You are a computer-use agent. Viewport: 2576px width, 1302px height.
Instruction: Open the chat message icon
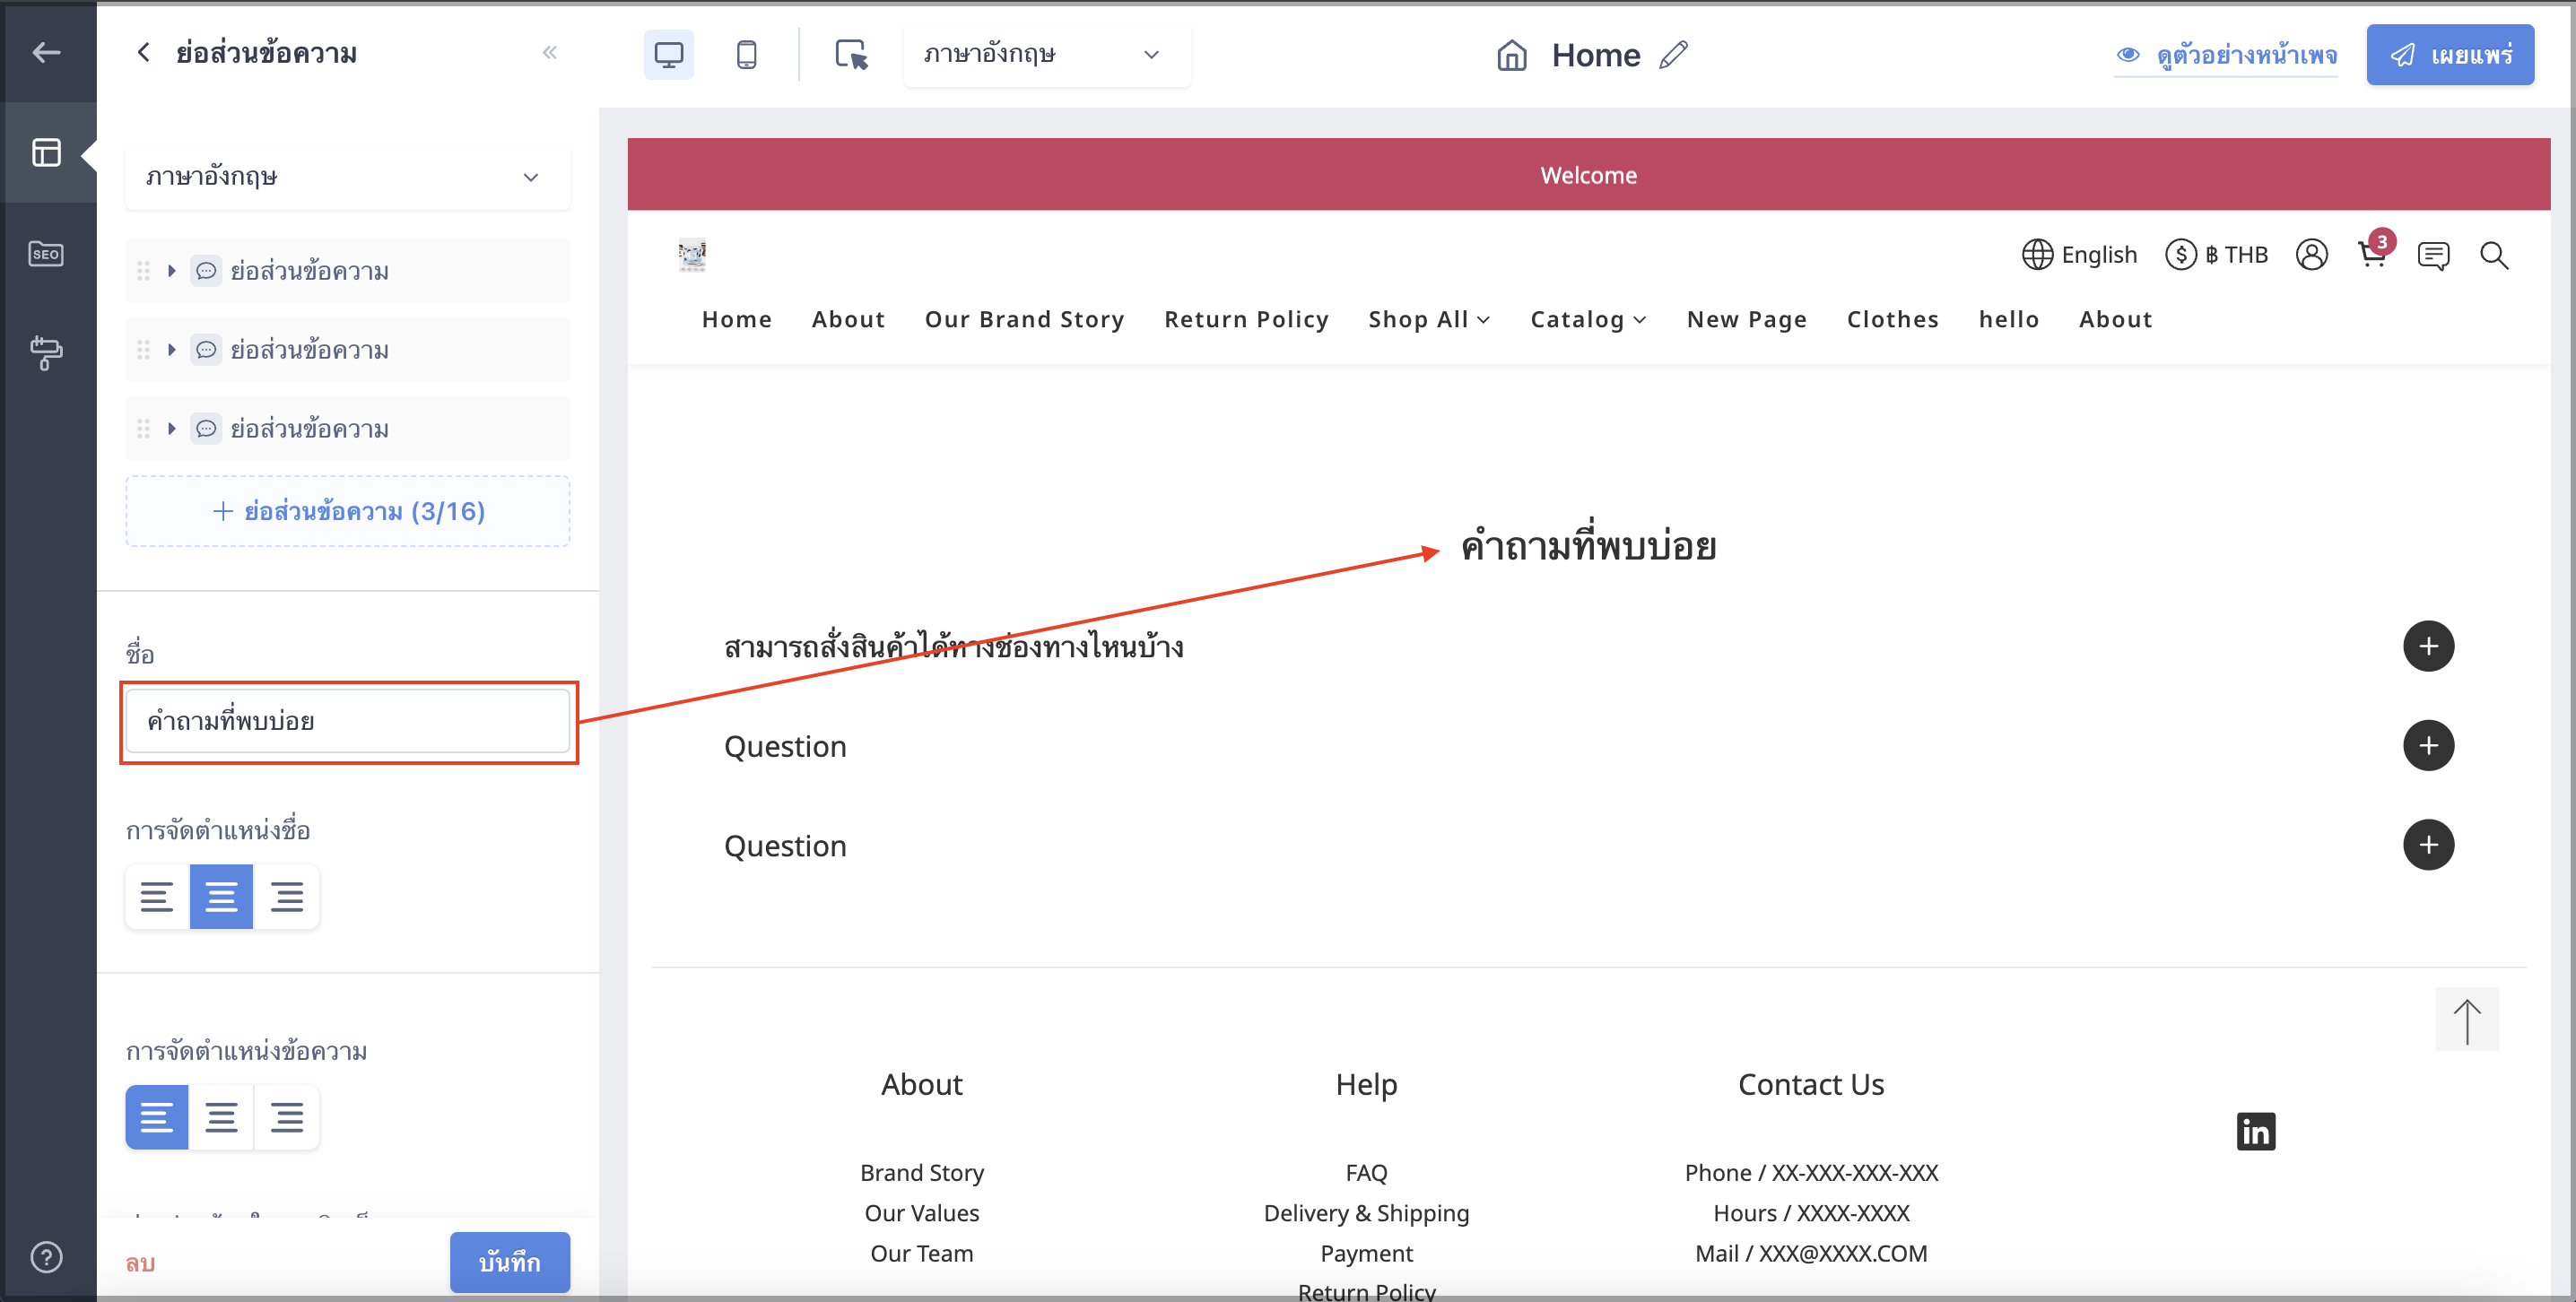[2433, 256]
